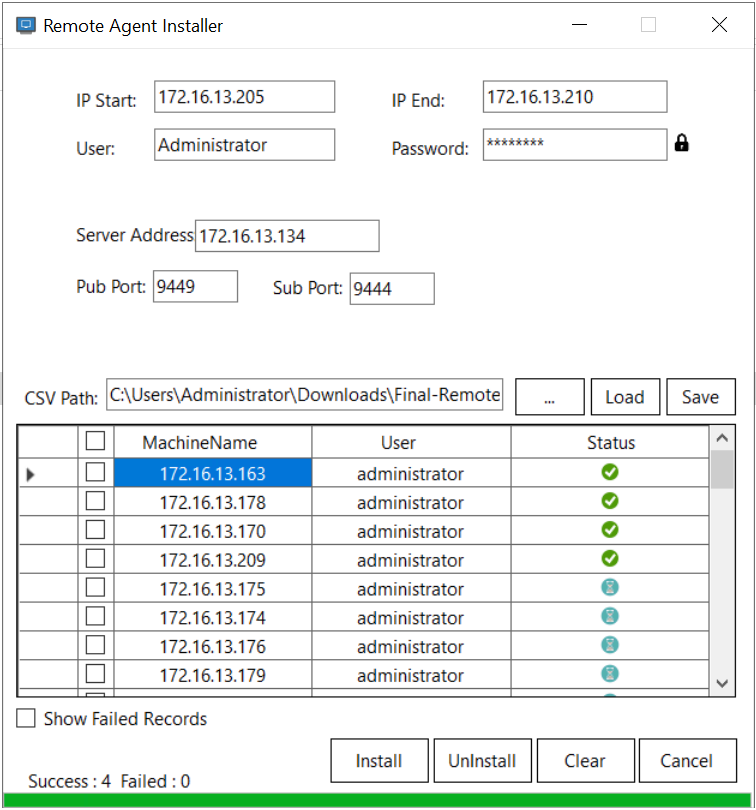756x810 pixels.
Task: Click the Remote Agent Installer title icon
Action: click(x=25, y=25)
